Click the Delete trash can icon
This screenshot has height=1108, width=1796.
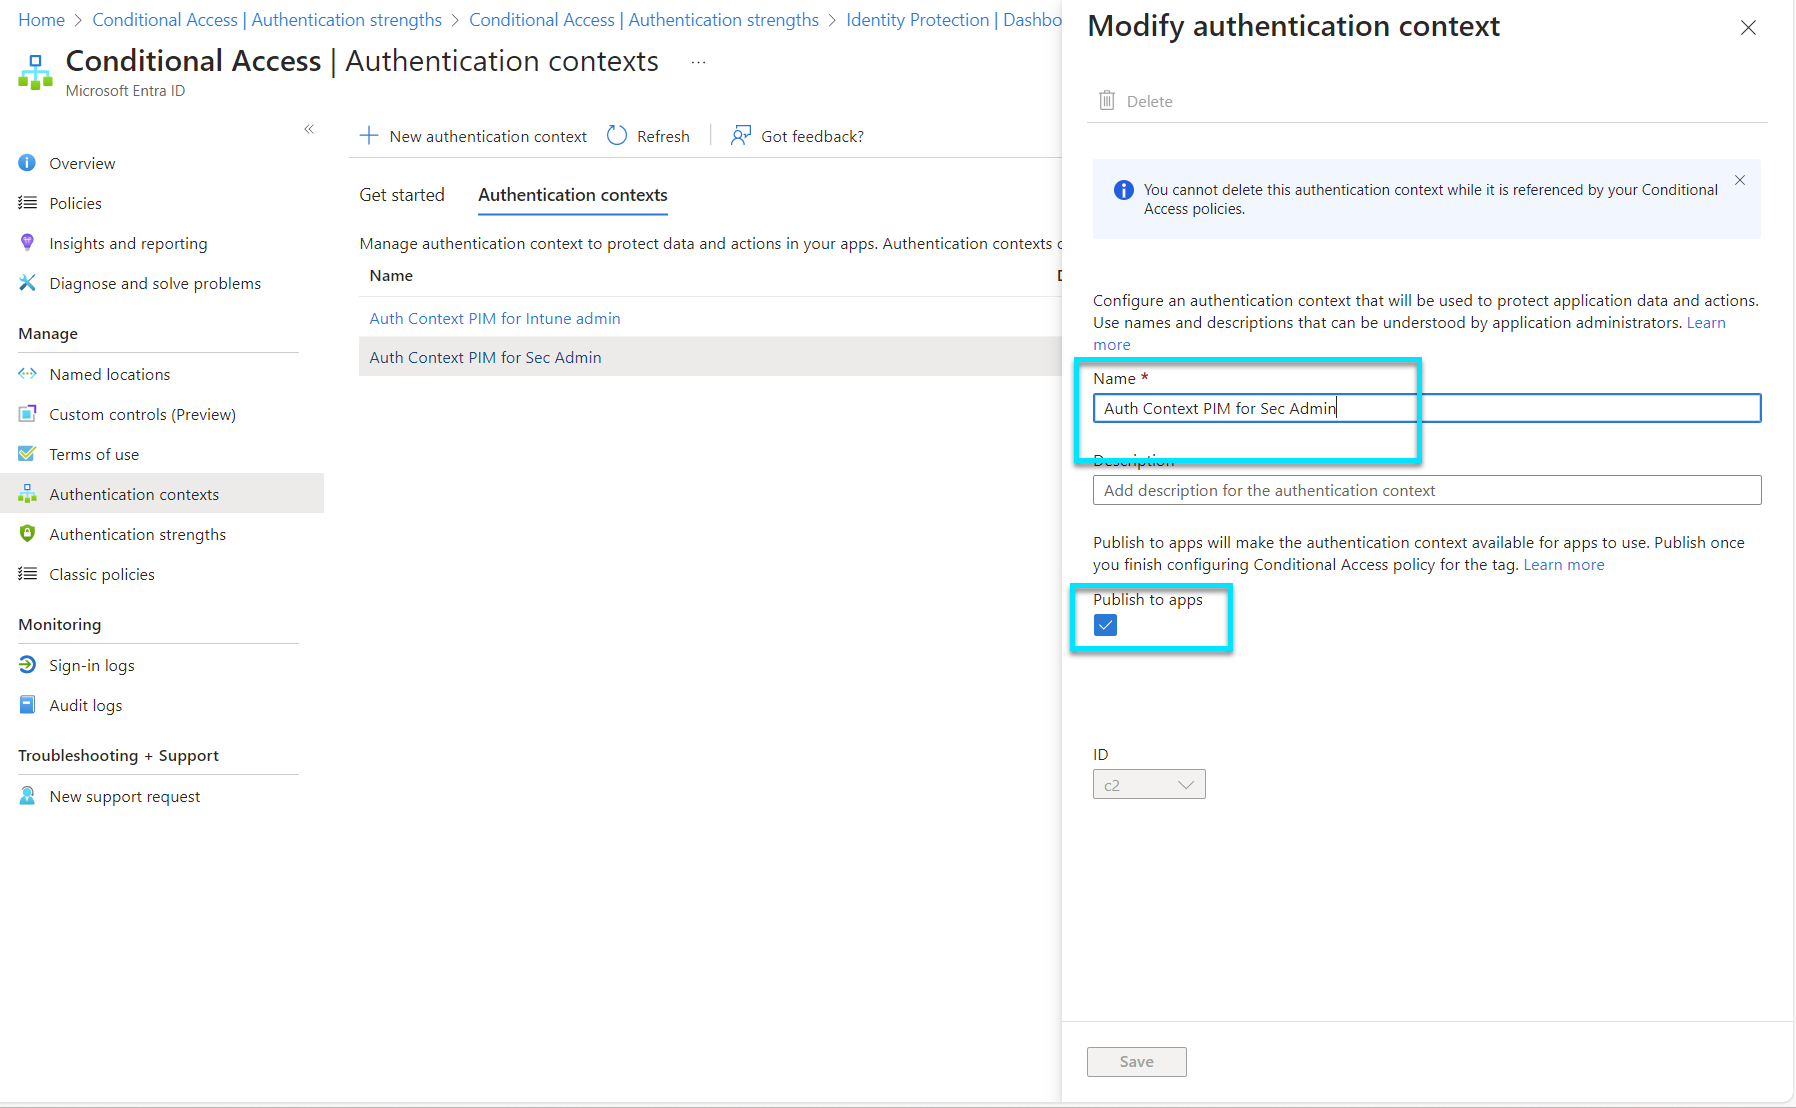tap(1107, 100)
